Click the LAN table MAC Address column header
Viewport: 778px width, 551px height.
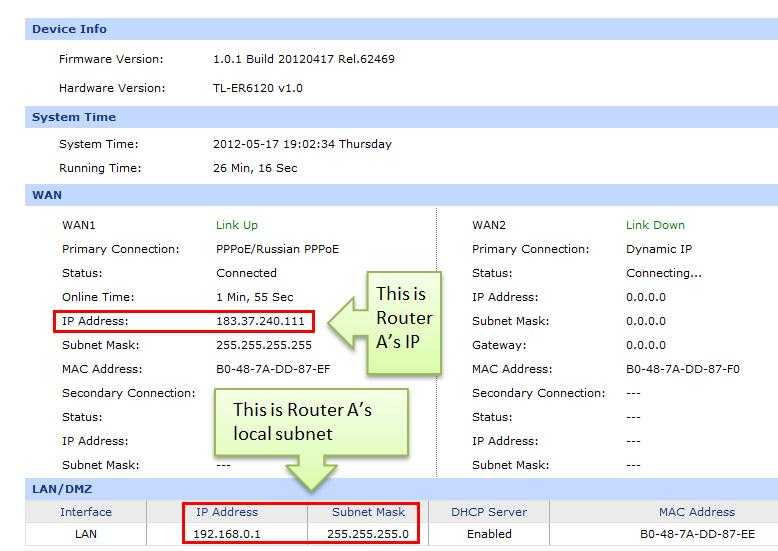click(697, 512)
